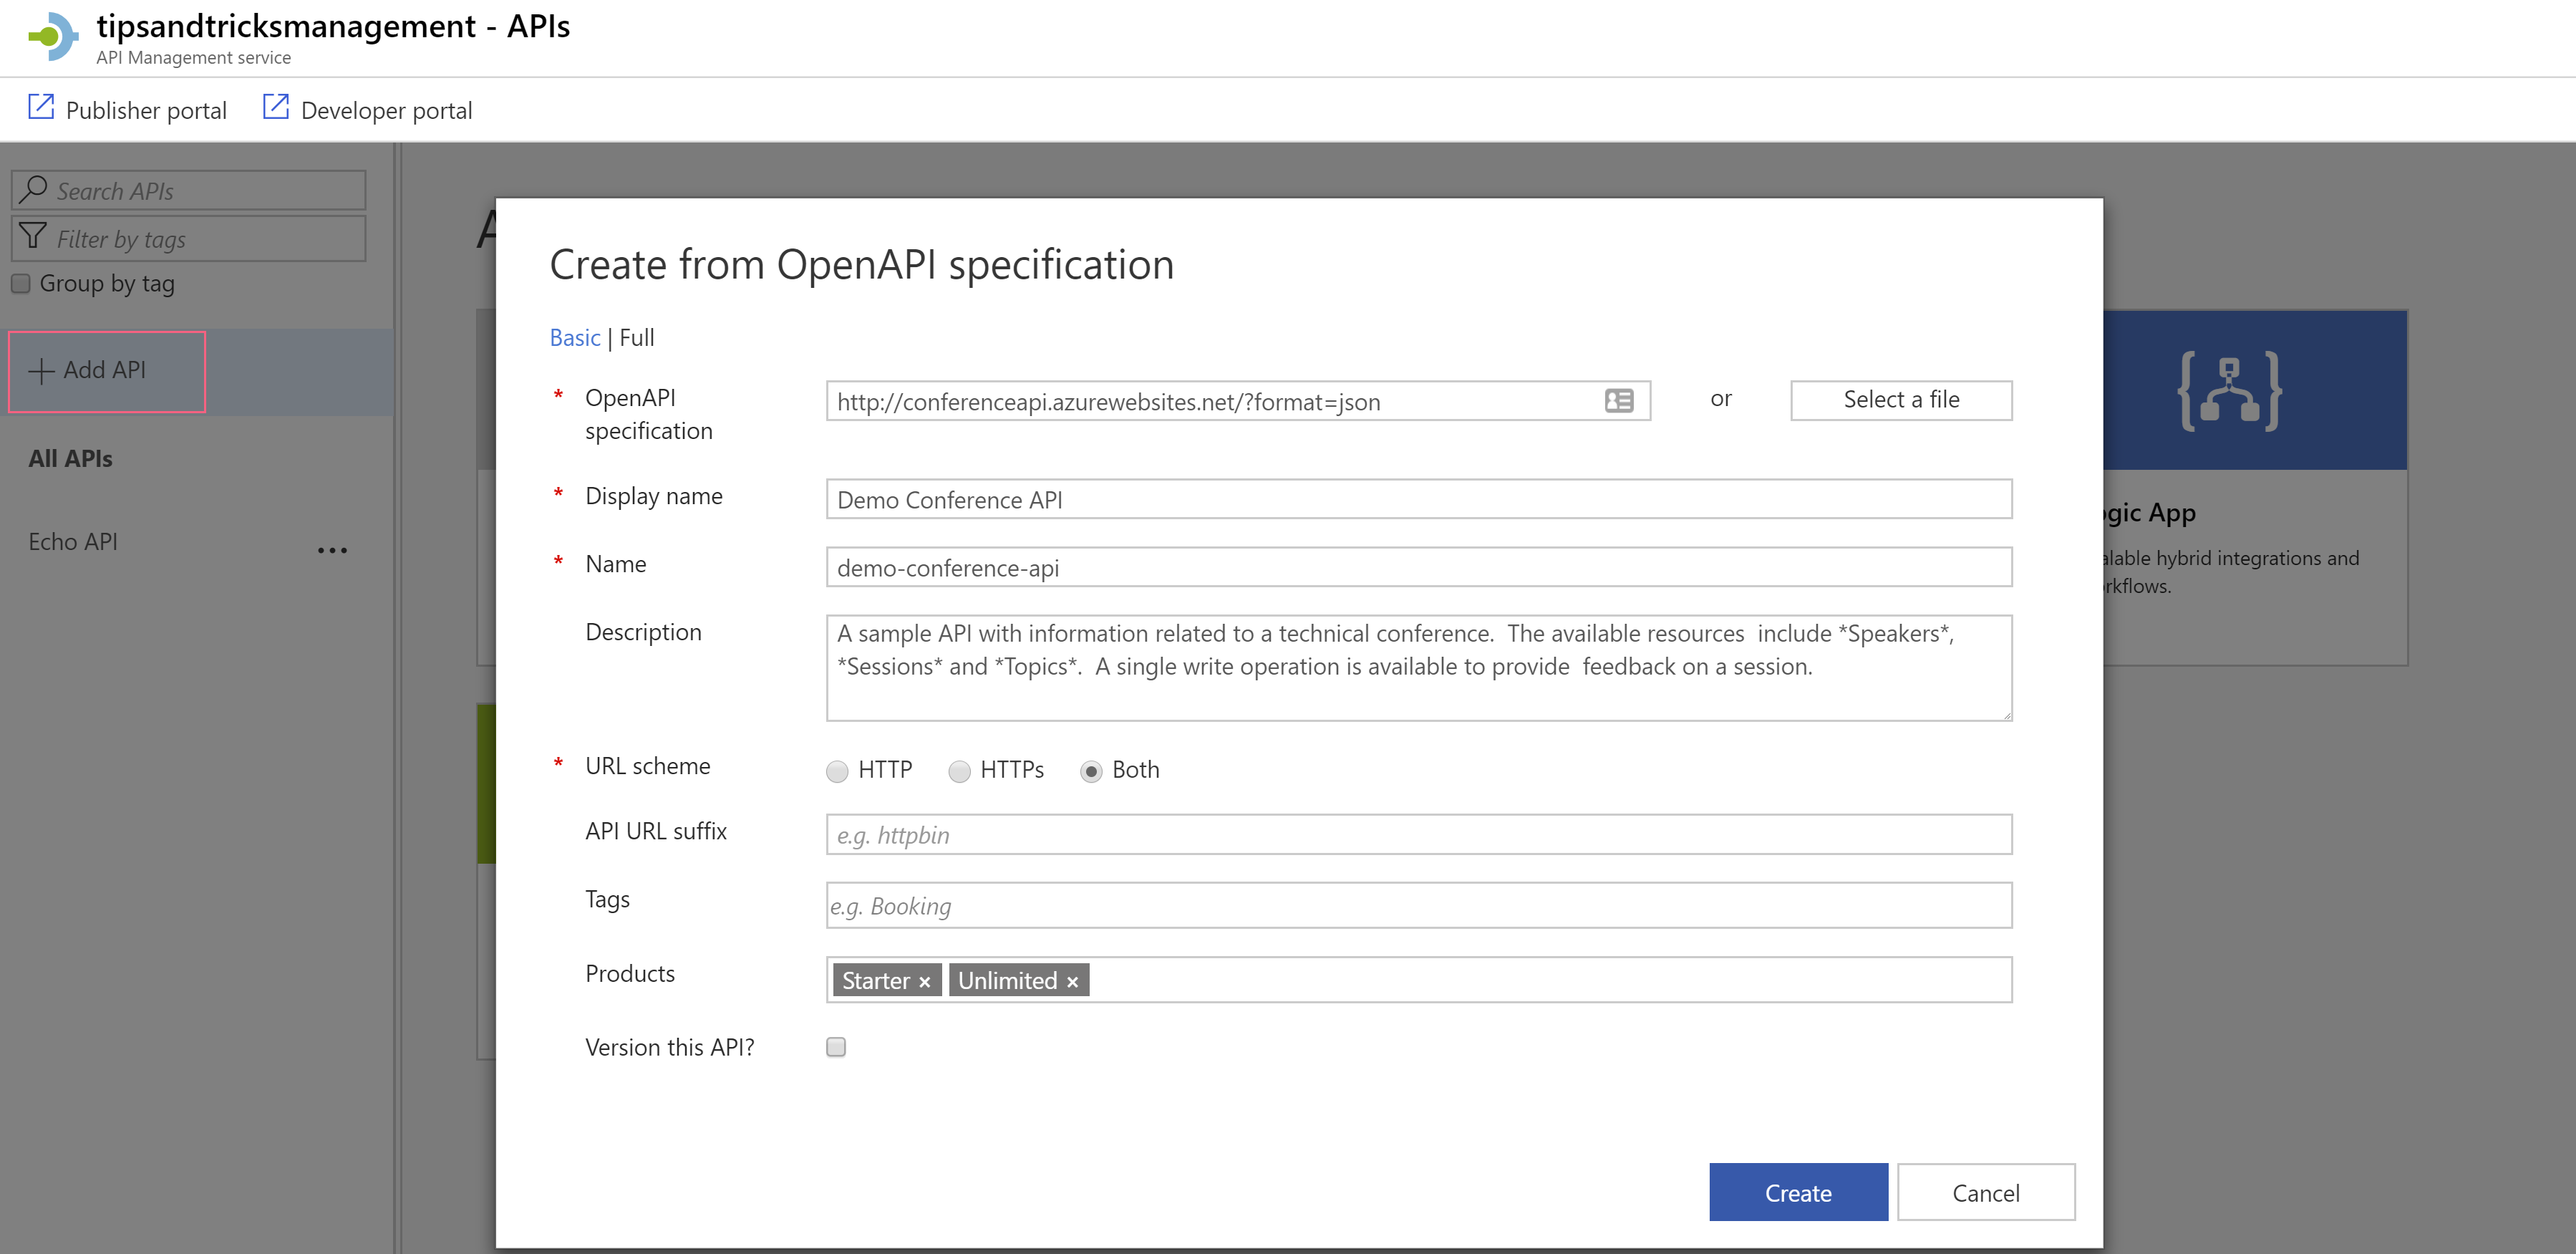Click the Name field with demo-conference-api
Viewport: 2576px width, 1254px height.
point(1419,567)
